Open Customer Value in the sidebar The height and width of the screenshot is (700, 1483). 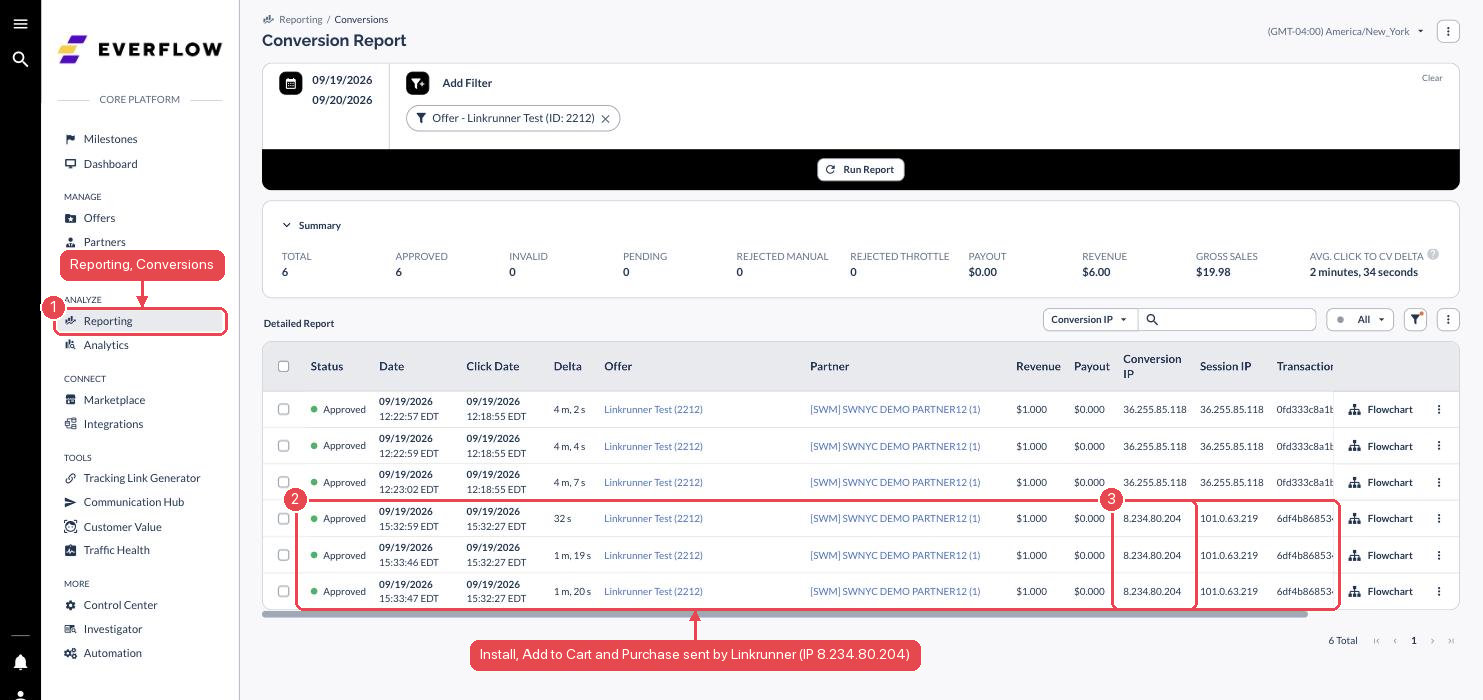point(122,527)
